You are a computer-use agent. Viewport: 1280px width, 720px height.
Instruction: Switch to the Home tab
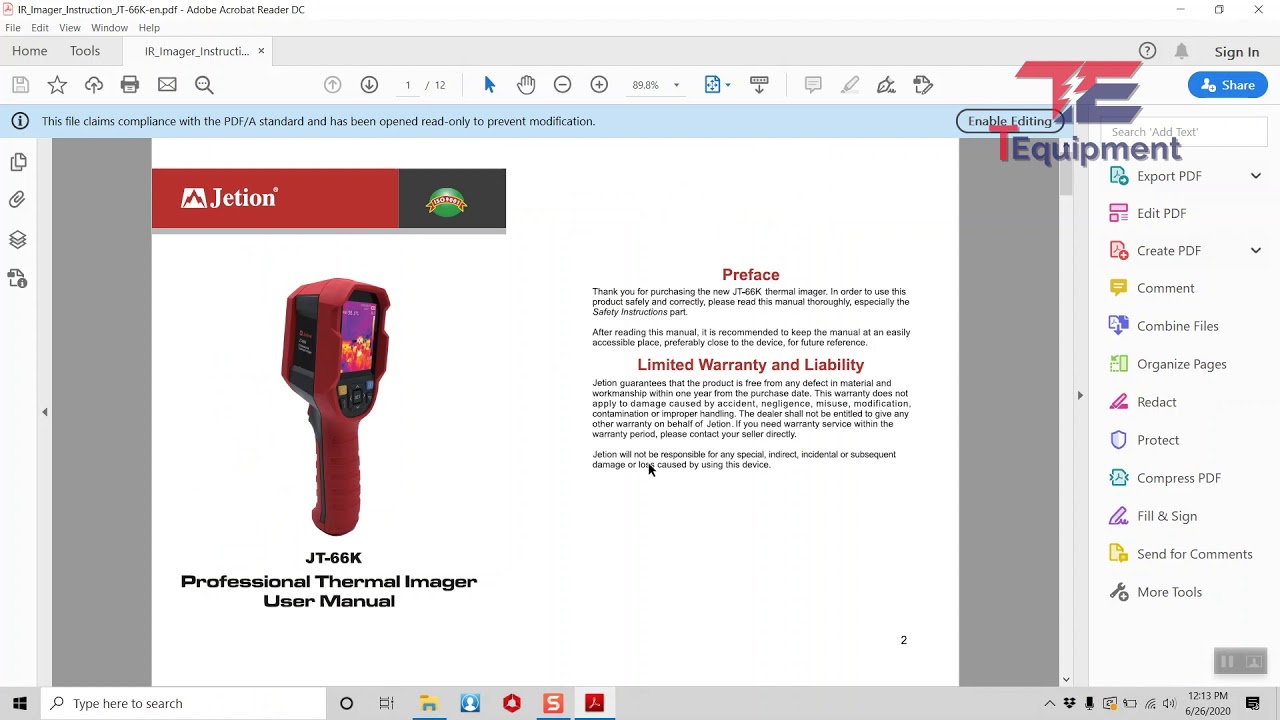click(30, 51)
